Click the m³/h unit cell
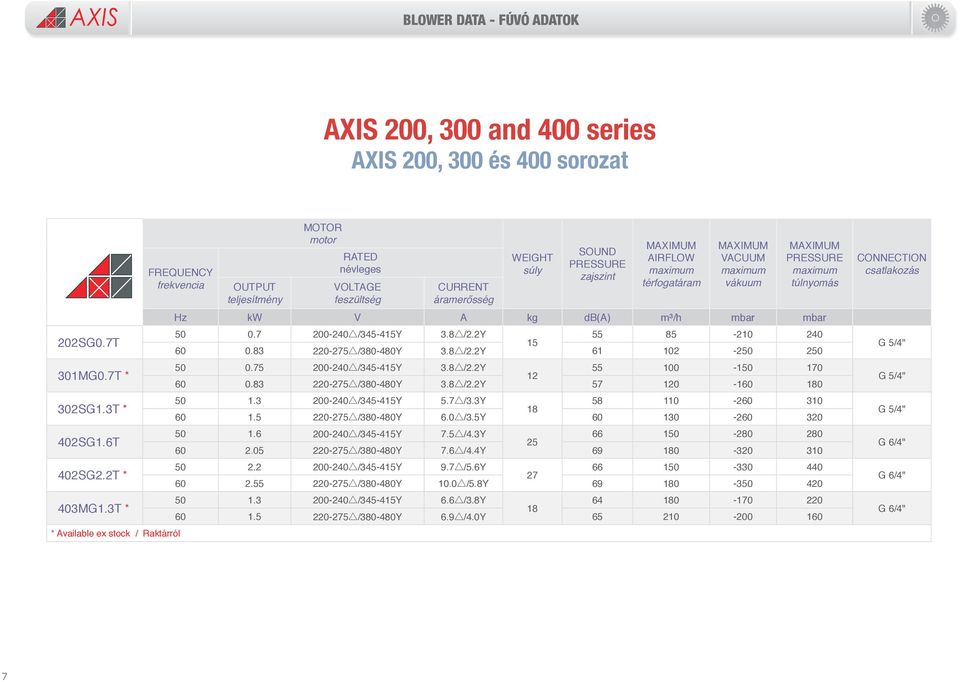The height and width of the screenshot is (682, 960). click(x=671, y=317)
